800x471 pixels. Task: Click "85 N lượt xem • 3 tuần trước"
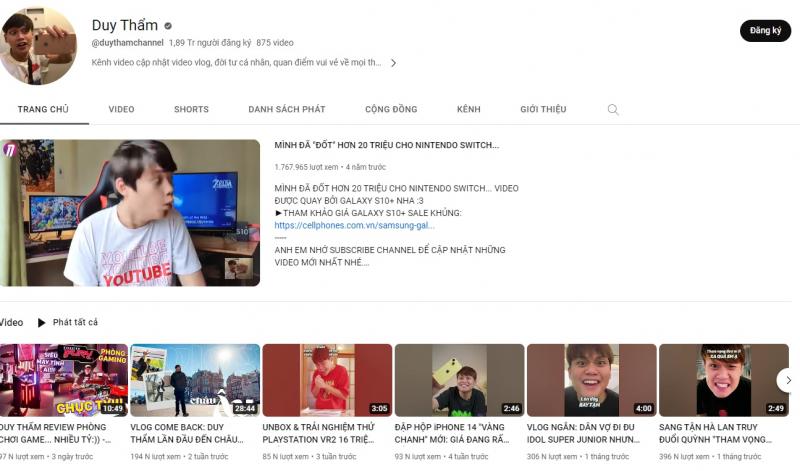(309, 456)
